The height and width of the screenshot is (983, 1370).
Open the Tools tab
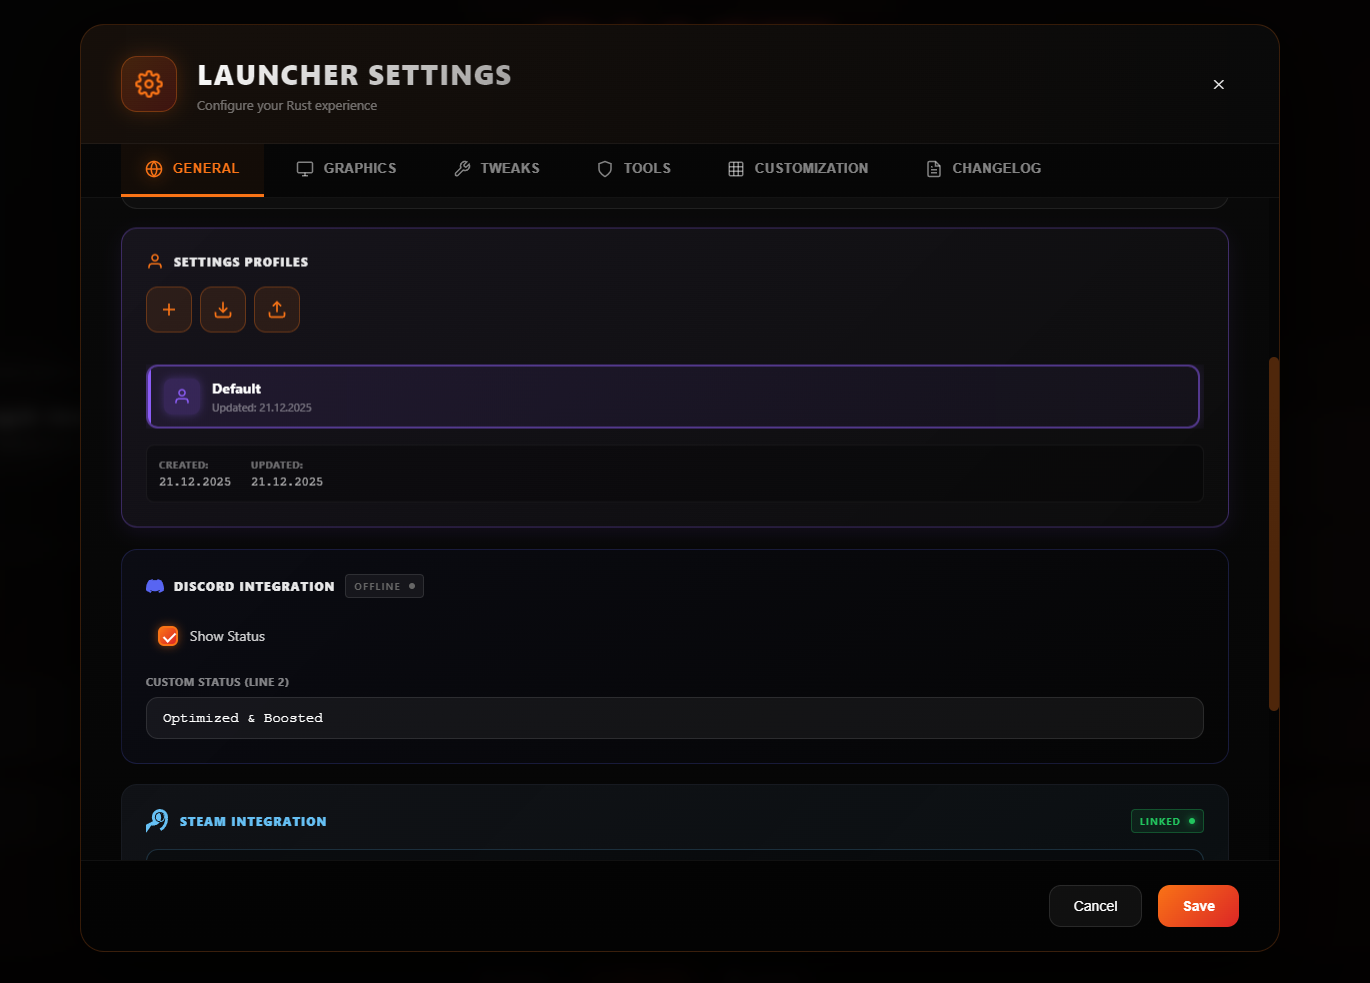[634, 169]
